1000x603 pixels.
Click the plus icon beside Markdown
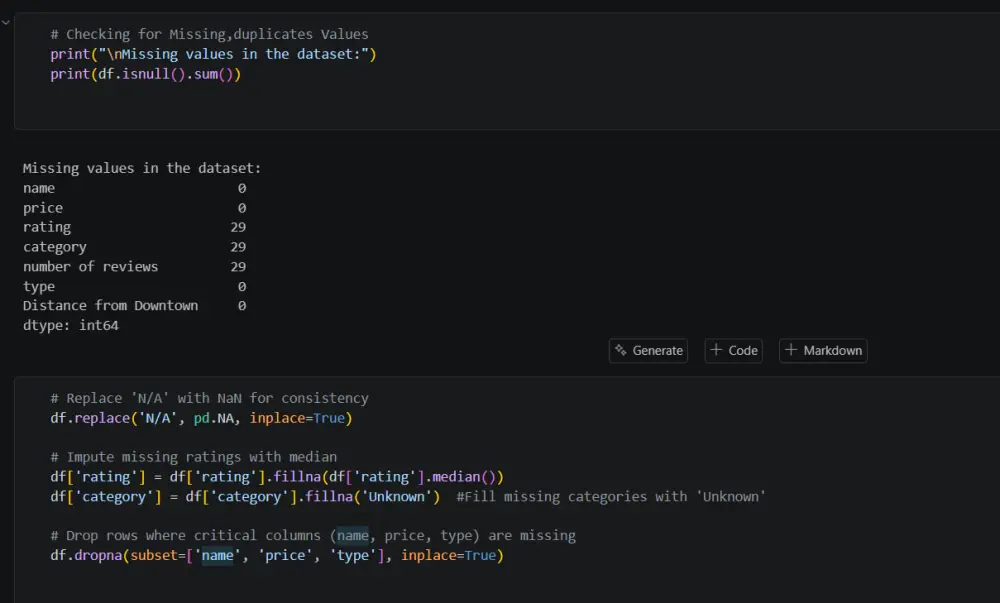(790, 351)
